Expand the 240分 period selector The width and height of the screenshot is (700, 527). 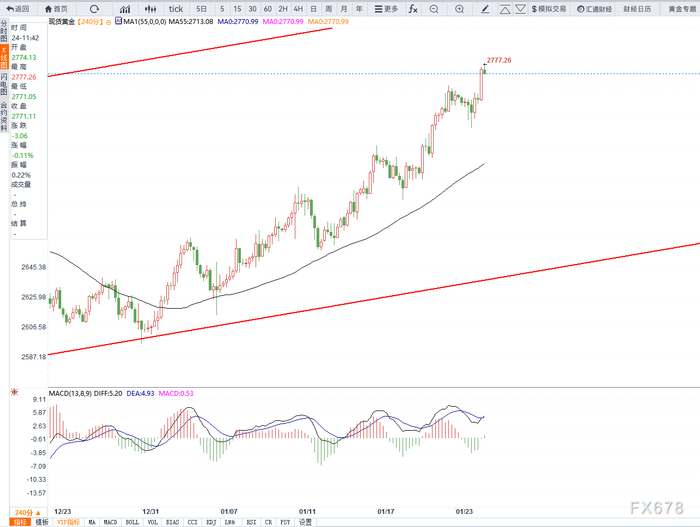[28, 512]
